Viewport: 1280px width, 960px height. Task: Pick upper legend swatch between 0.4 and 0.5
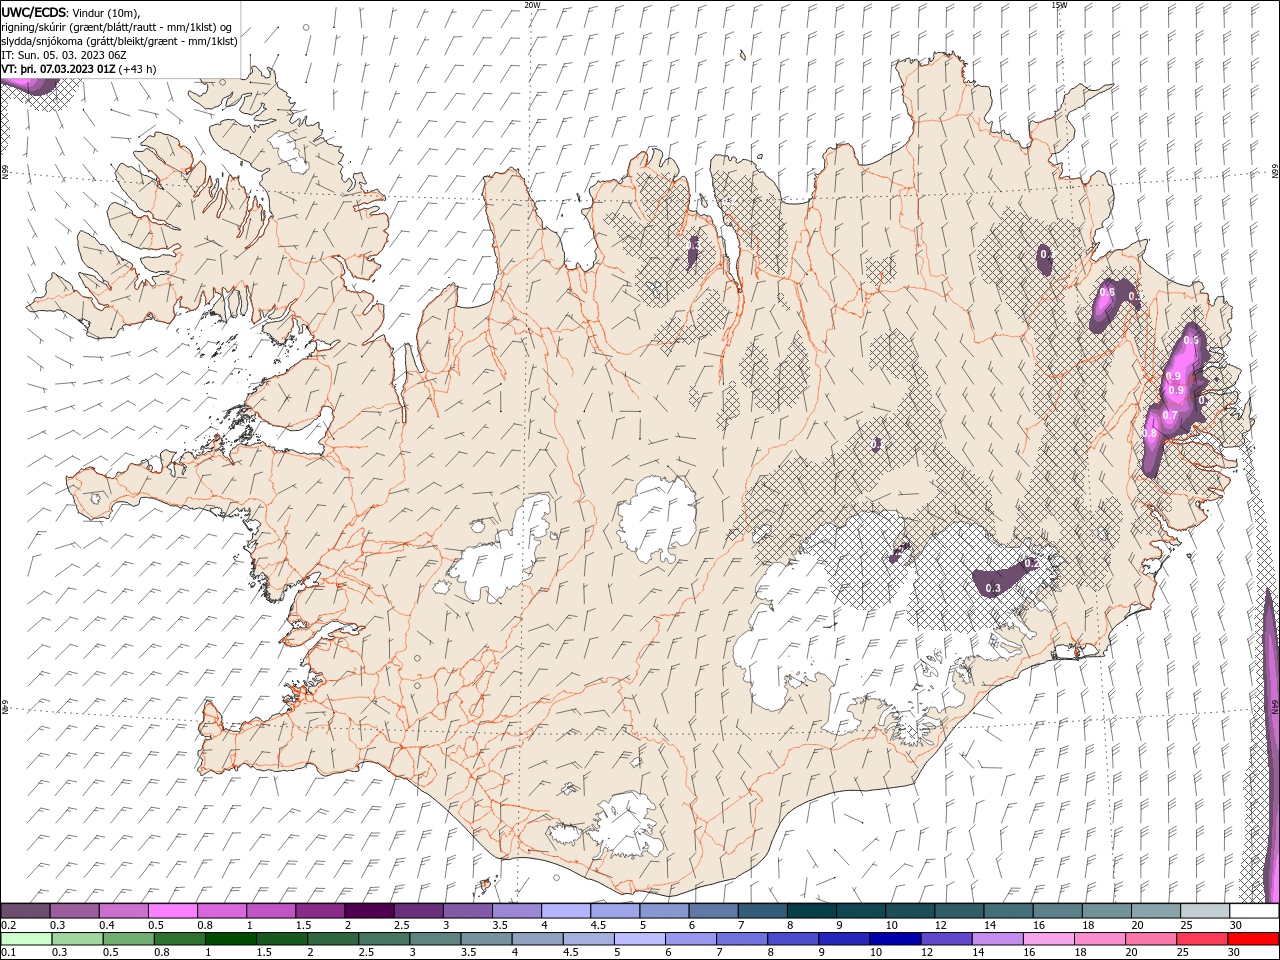[124, 911]
